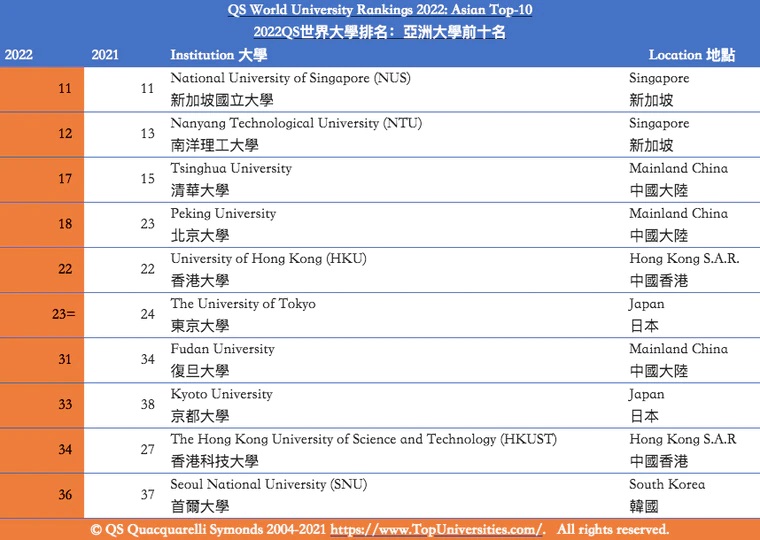Click the 2022 rank '17' orange cell
Image resolution: width=760 pixels, height=540 pixels.
pyautogui.click(x=42, y=179)
